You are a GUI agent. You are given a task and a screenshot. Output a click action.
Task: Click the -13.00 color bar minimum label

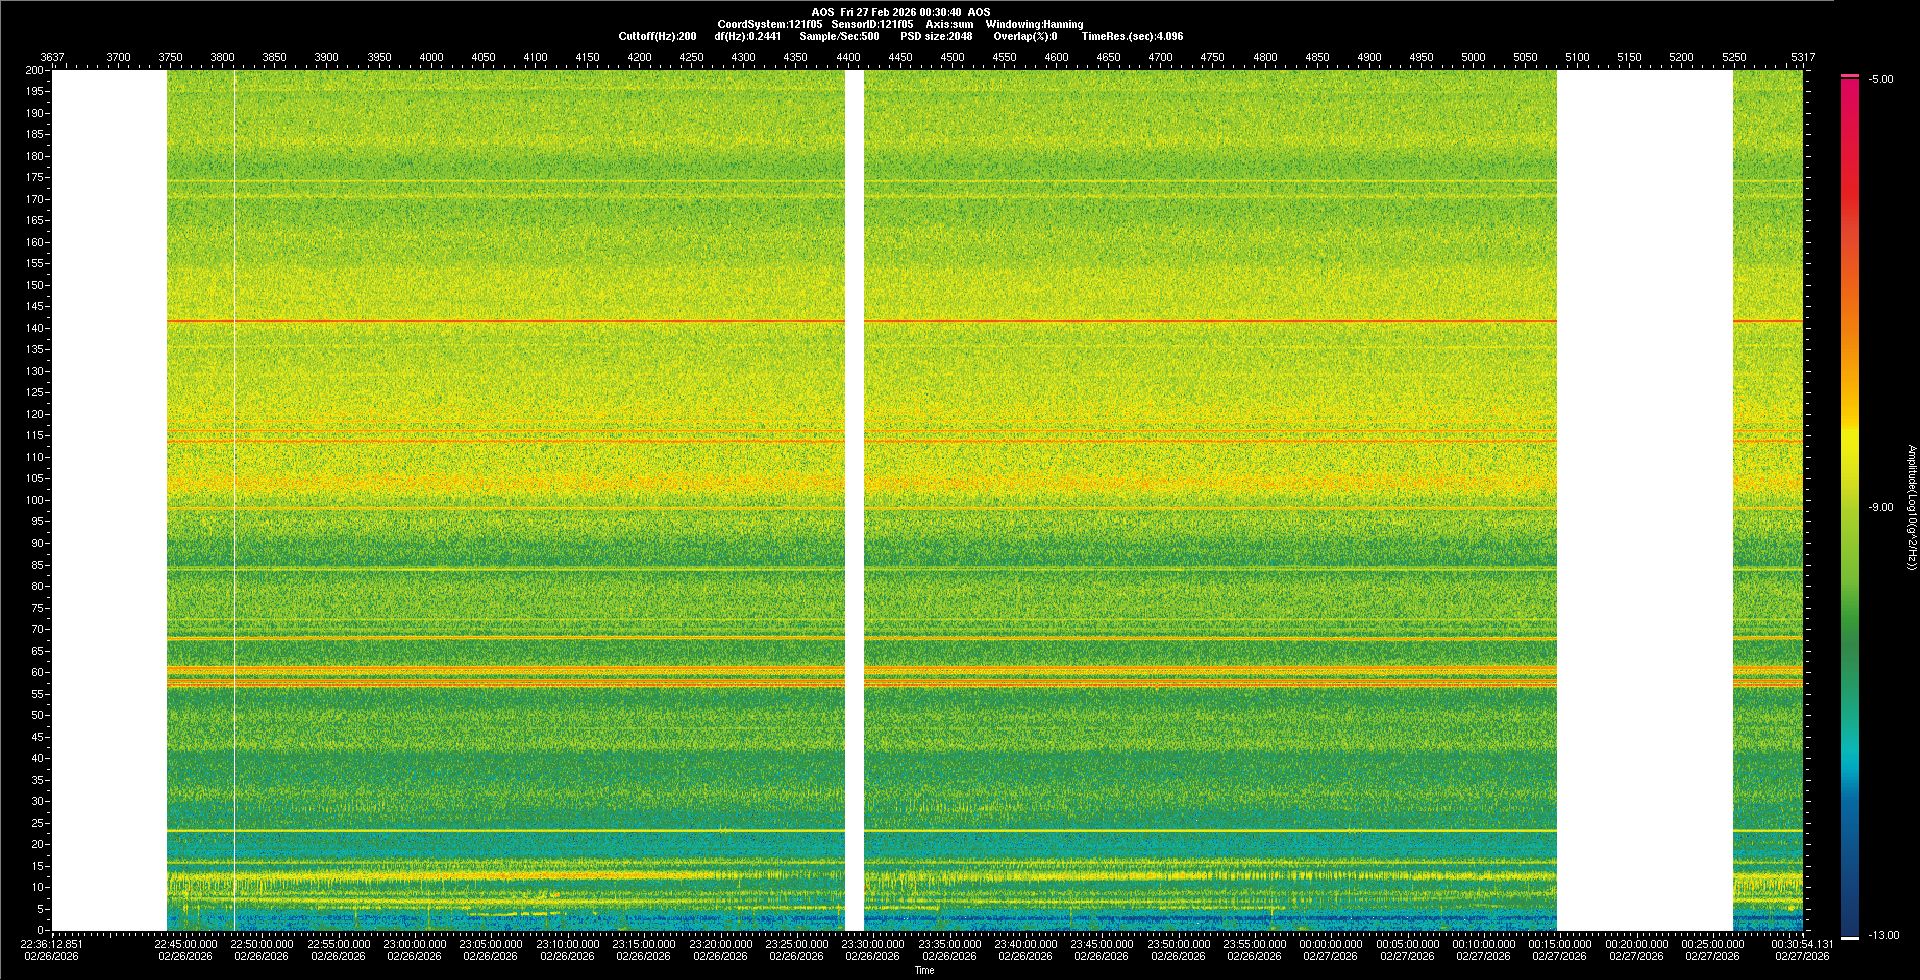[x=1883, y=936]
